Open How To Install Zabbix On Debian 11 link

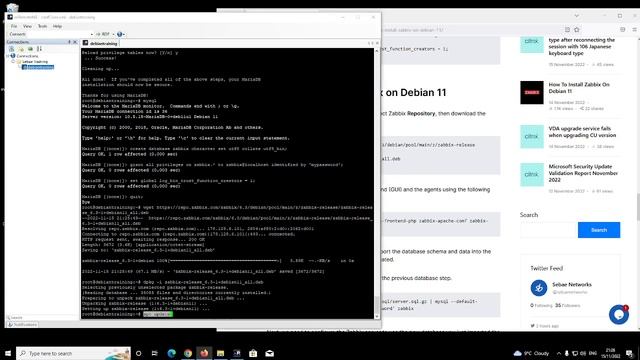579,88
